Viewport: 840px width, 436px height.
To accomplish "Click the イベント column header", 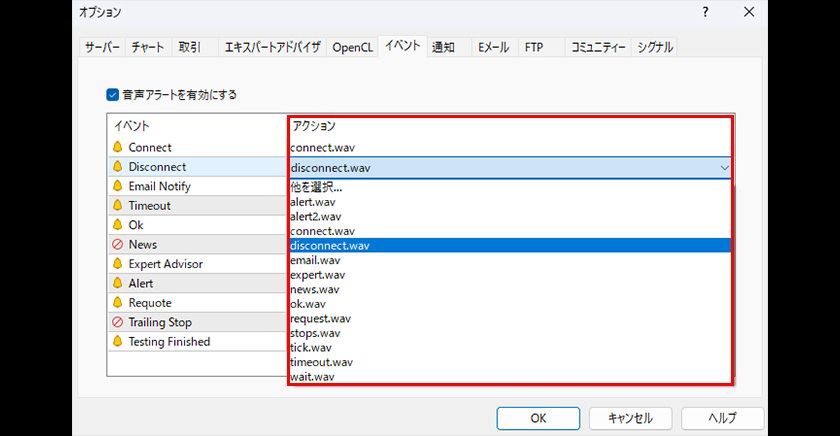I will click(x=132, y=126).
